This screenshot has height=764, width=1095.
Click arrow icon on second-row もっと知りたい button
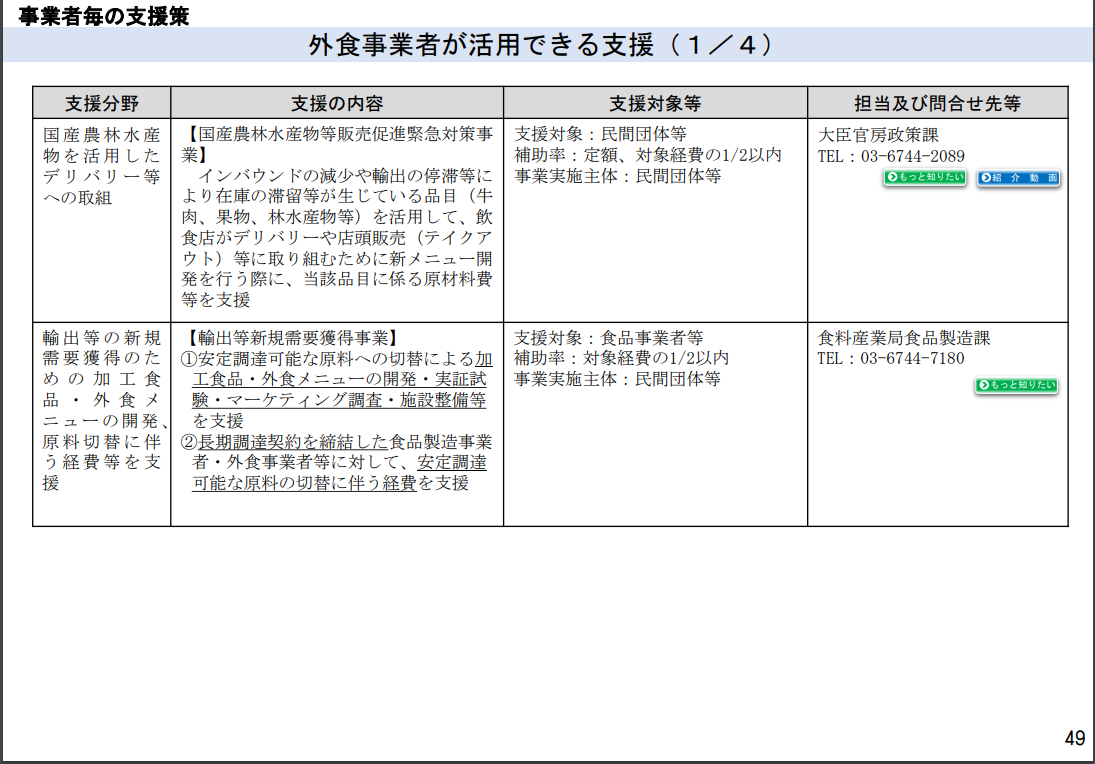pyautogui.click(x=984, y=385)
